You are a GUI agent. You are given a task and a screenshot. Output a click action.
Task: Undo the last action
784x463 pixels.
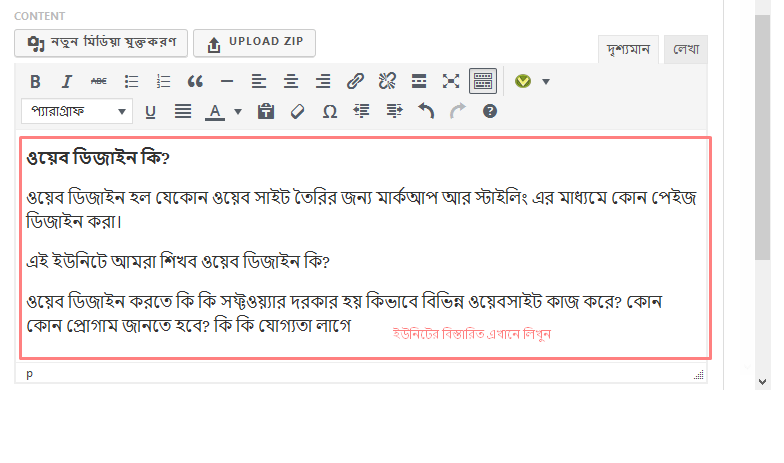tap(426, 111)
